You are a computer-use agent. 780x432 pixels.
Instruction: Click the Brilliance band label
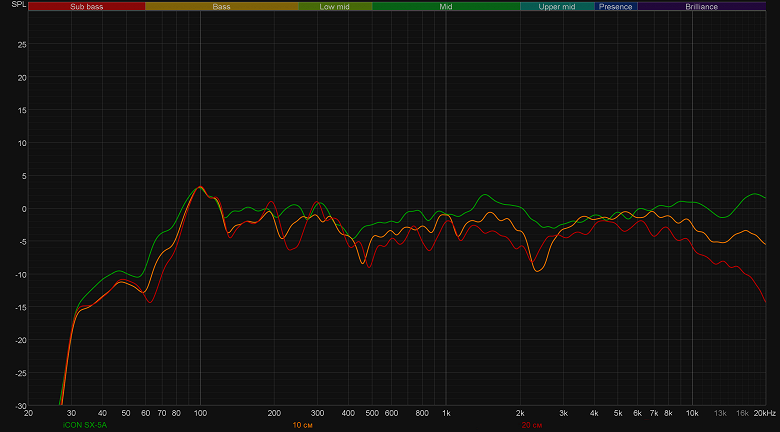coord(701,6)
